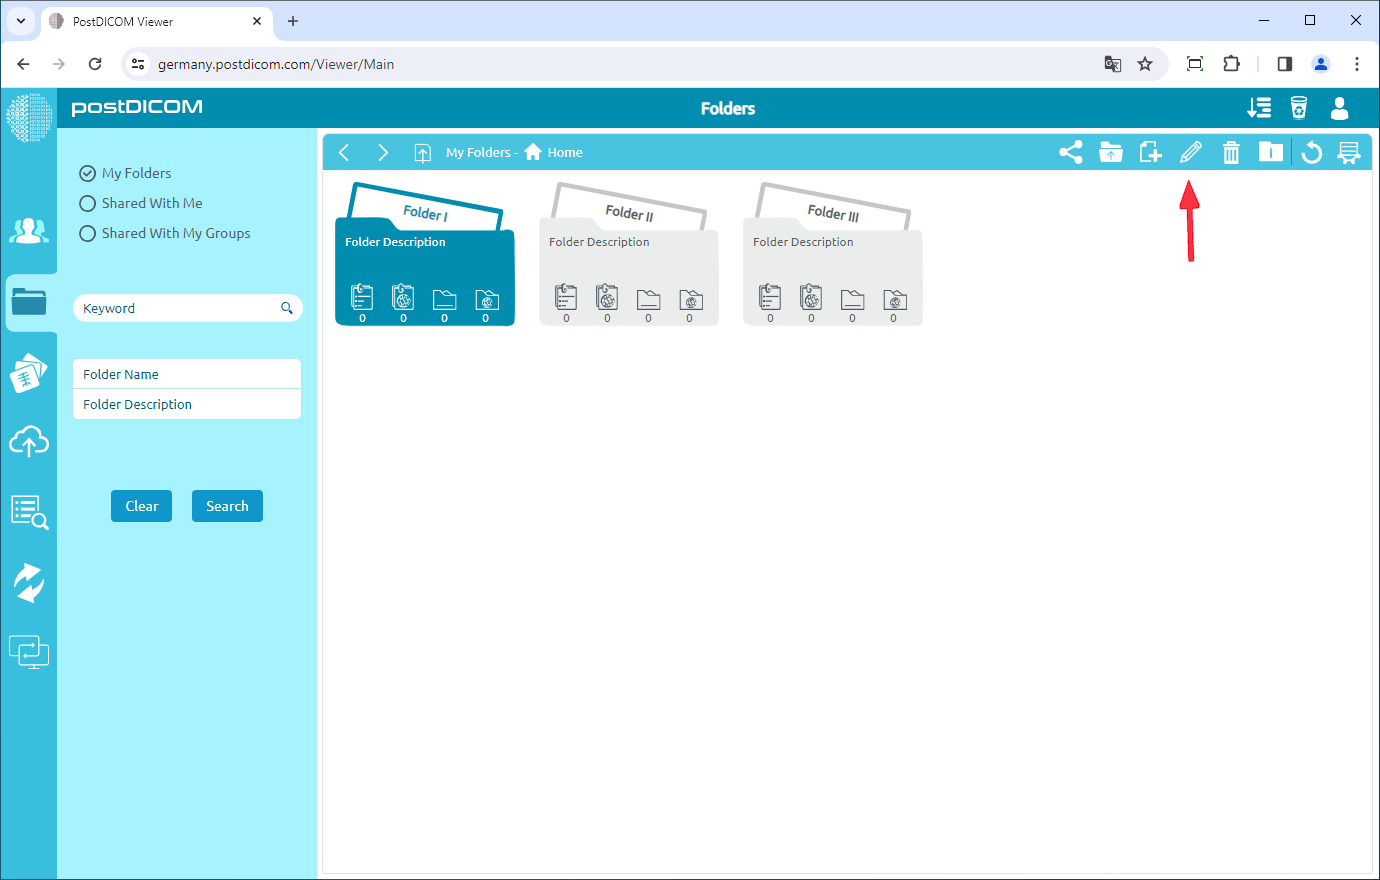The width and height of the screenshot is (1380, 880).
Task: Select the My Folders radio button
Action: point(88,173)
